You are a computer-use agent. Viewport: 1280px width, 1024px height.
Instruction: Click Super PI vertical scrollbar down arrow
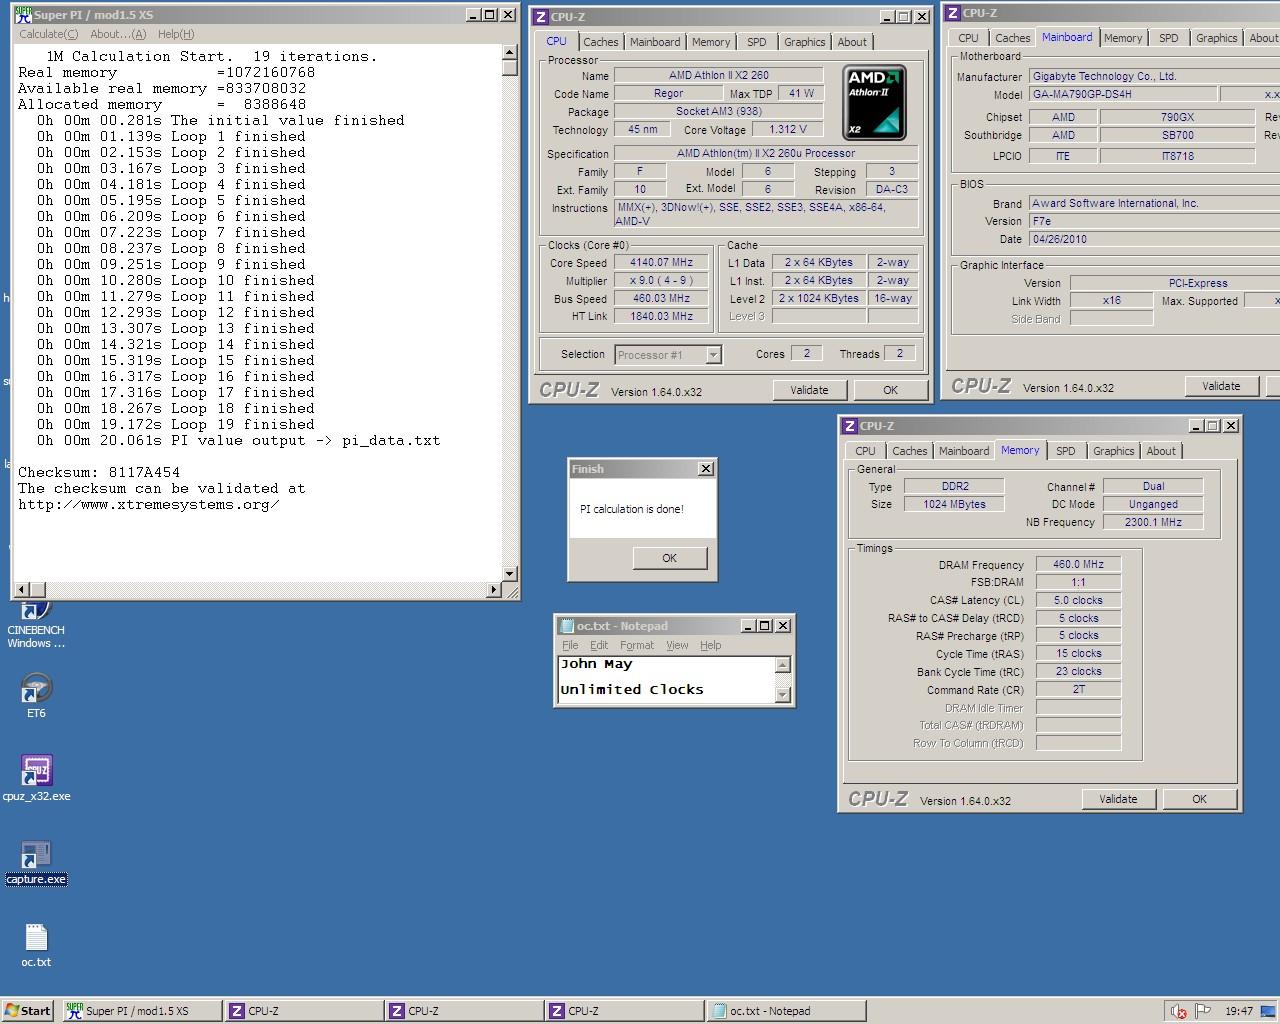[510, 574]
